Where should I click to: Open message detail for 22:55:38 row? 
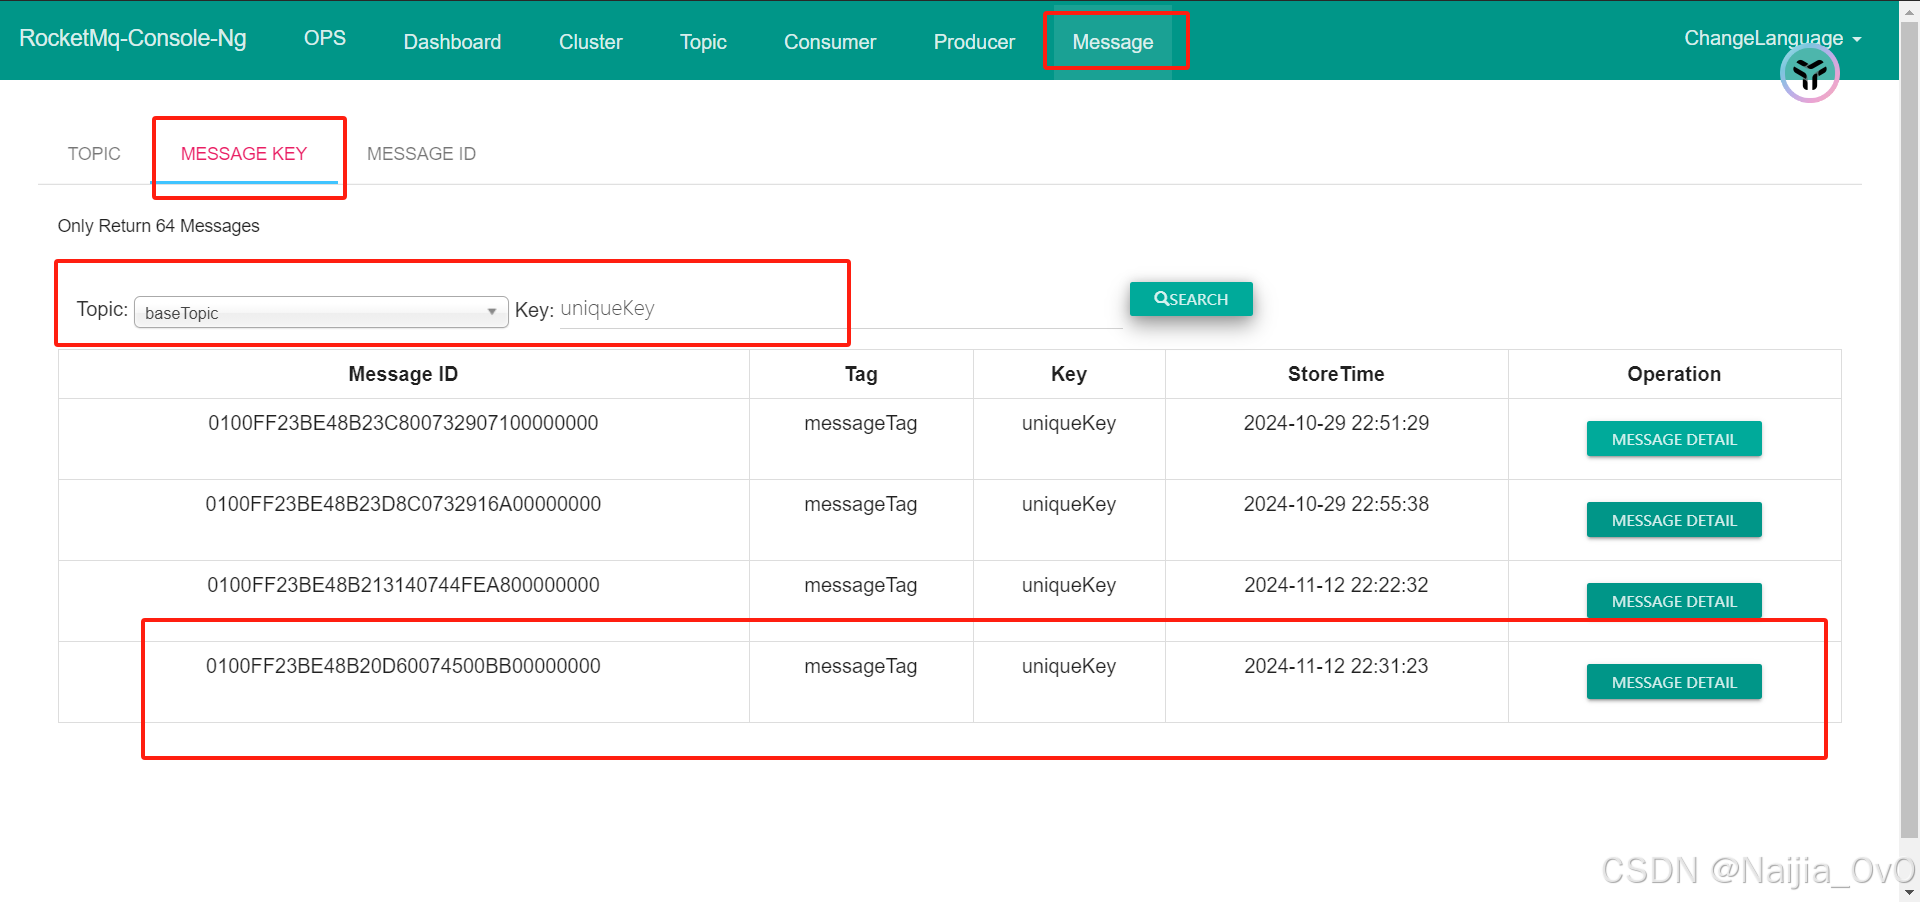(1674, 520)
